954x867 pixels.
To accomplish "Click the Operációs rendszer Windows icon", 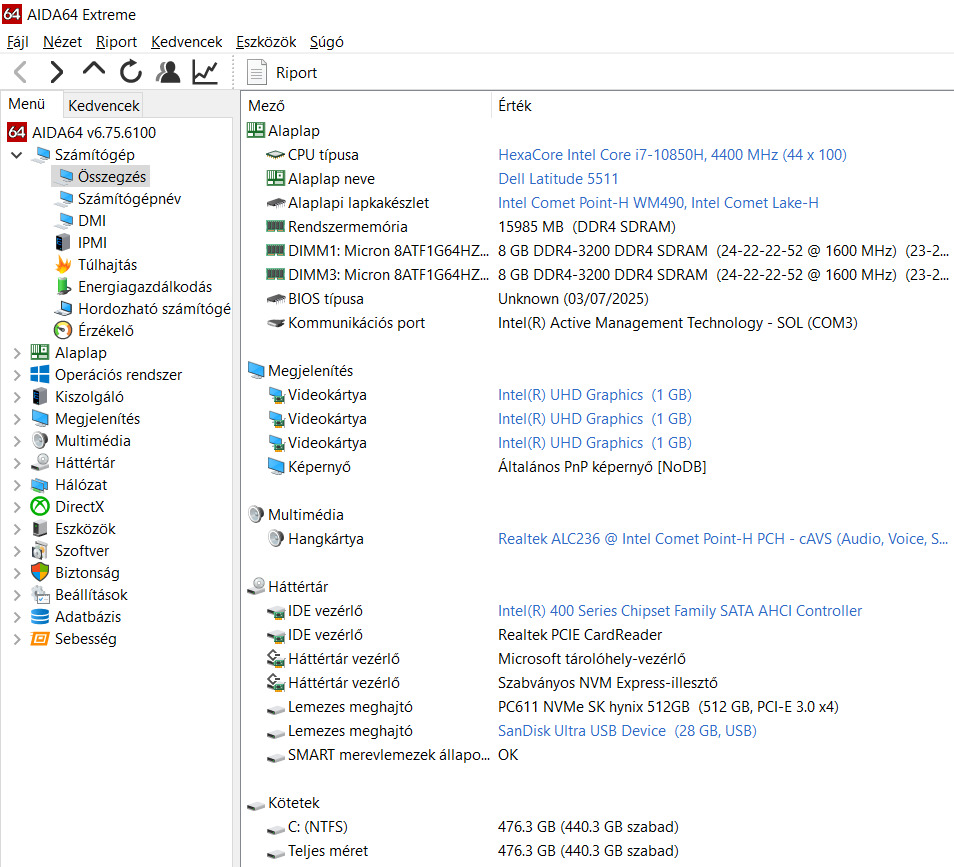I will pos(40,374).
